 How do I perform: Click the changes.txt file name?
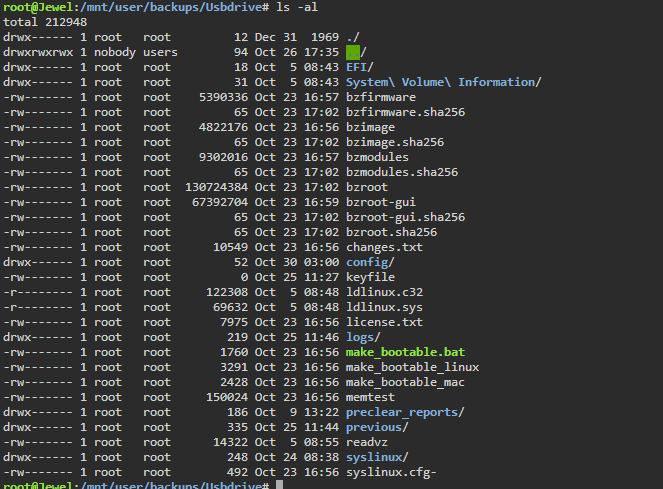pos(384,247)
